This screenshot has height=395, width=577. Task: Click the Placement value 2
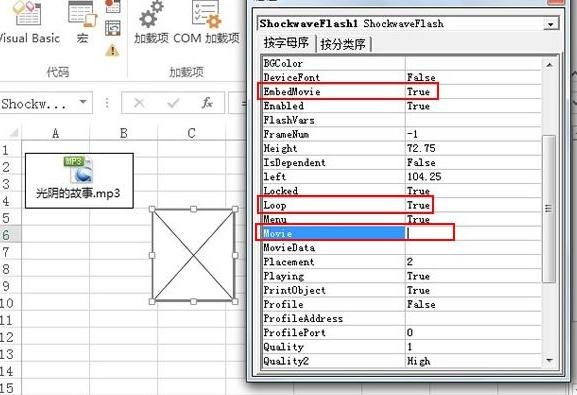pos(410,262)
